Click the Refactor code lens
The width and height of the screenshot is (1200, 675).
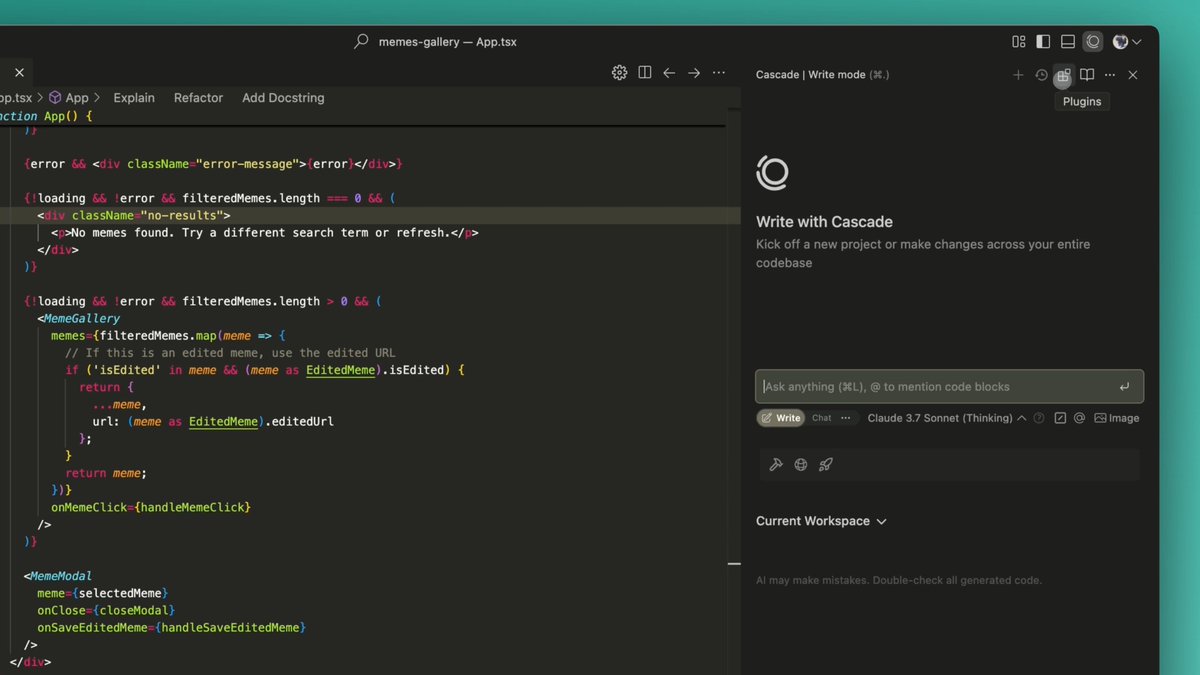click(198, 98)
